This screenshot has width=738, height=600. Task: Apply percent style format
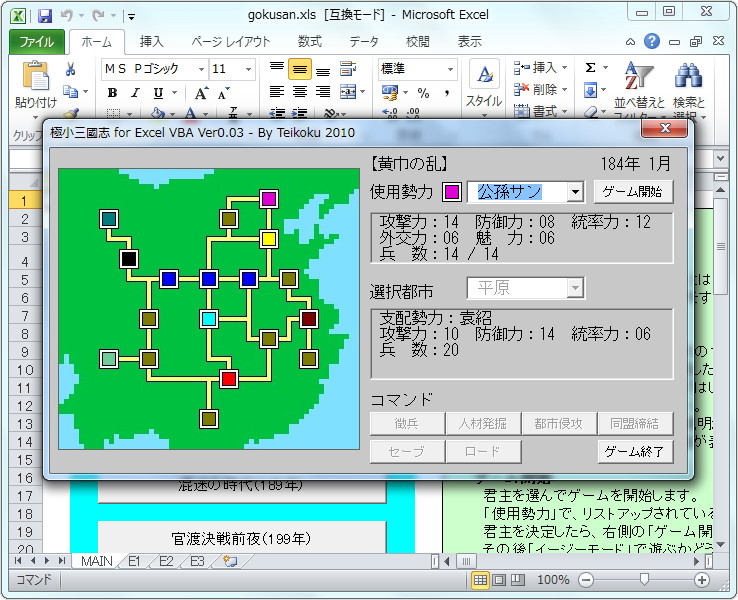[423, 93]
